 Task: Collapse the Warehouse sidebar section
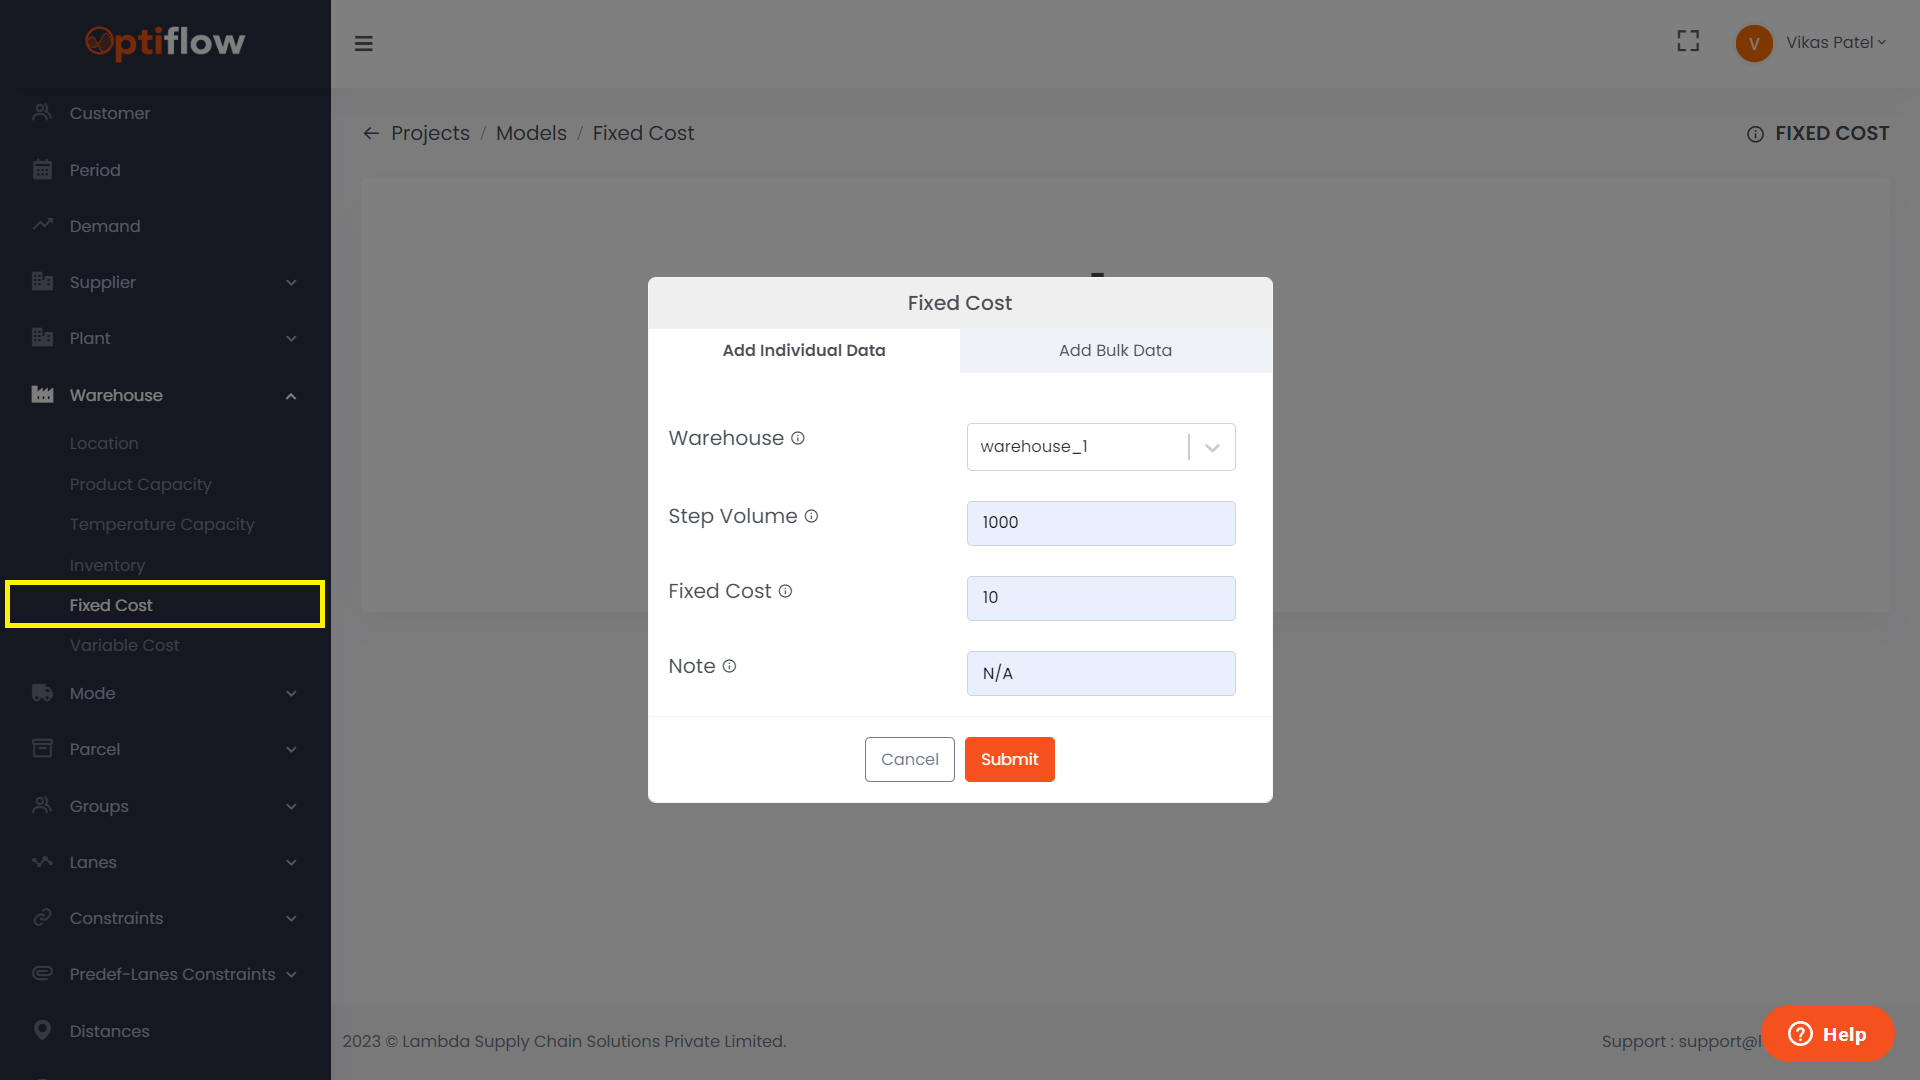(x=290, y=395)
